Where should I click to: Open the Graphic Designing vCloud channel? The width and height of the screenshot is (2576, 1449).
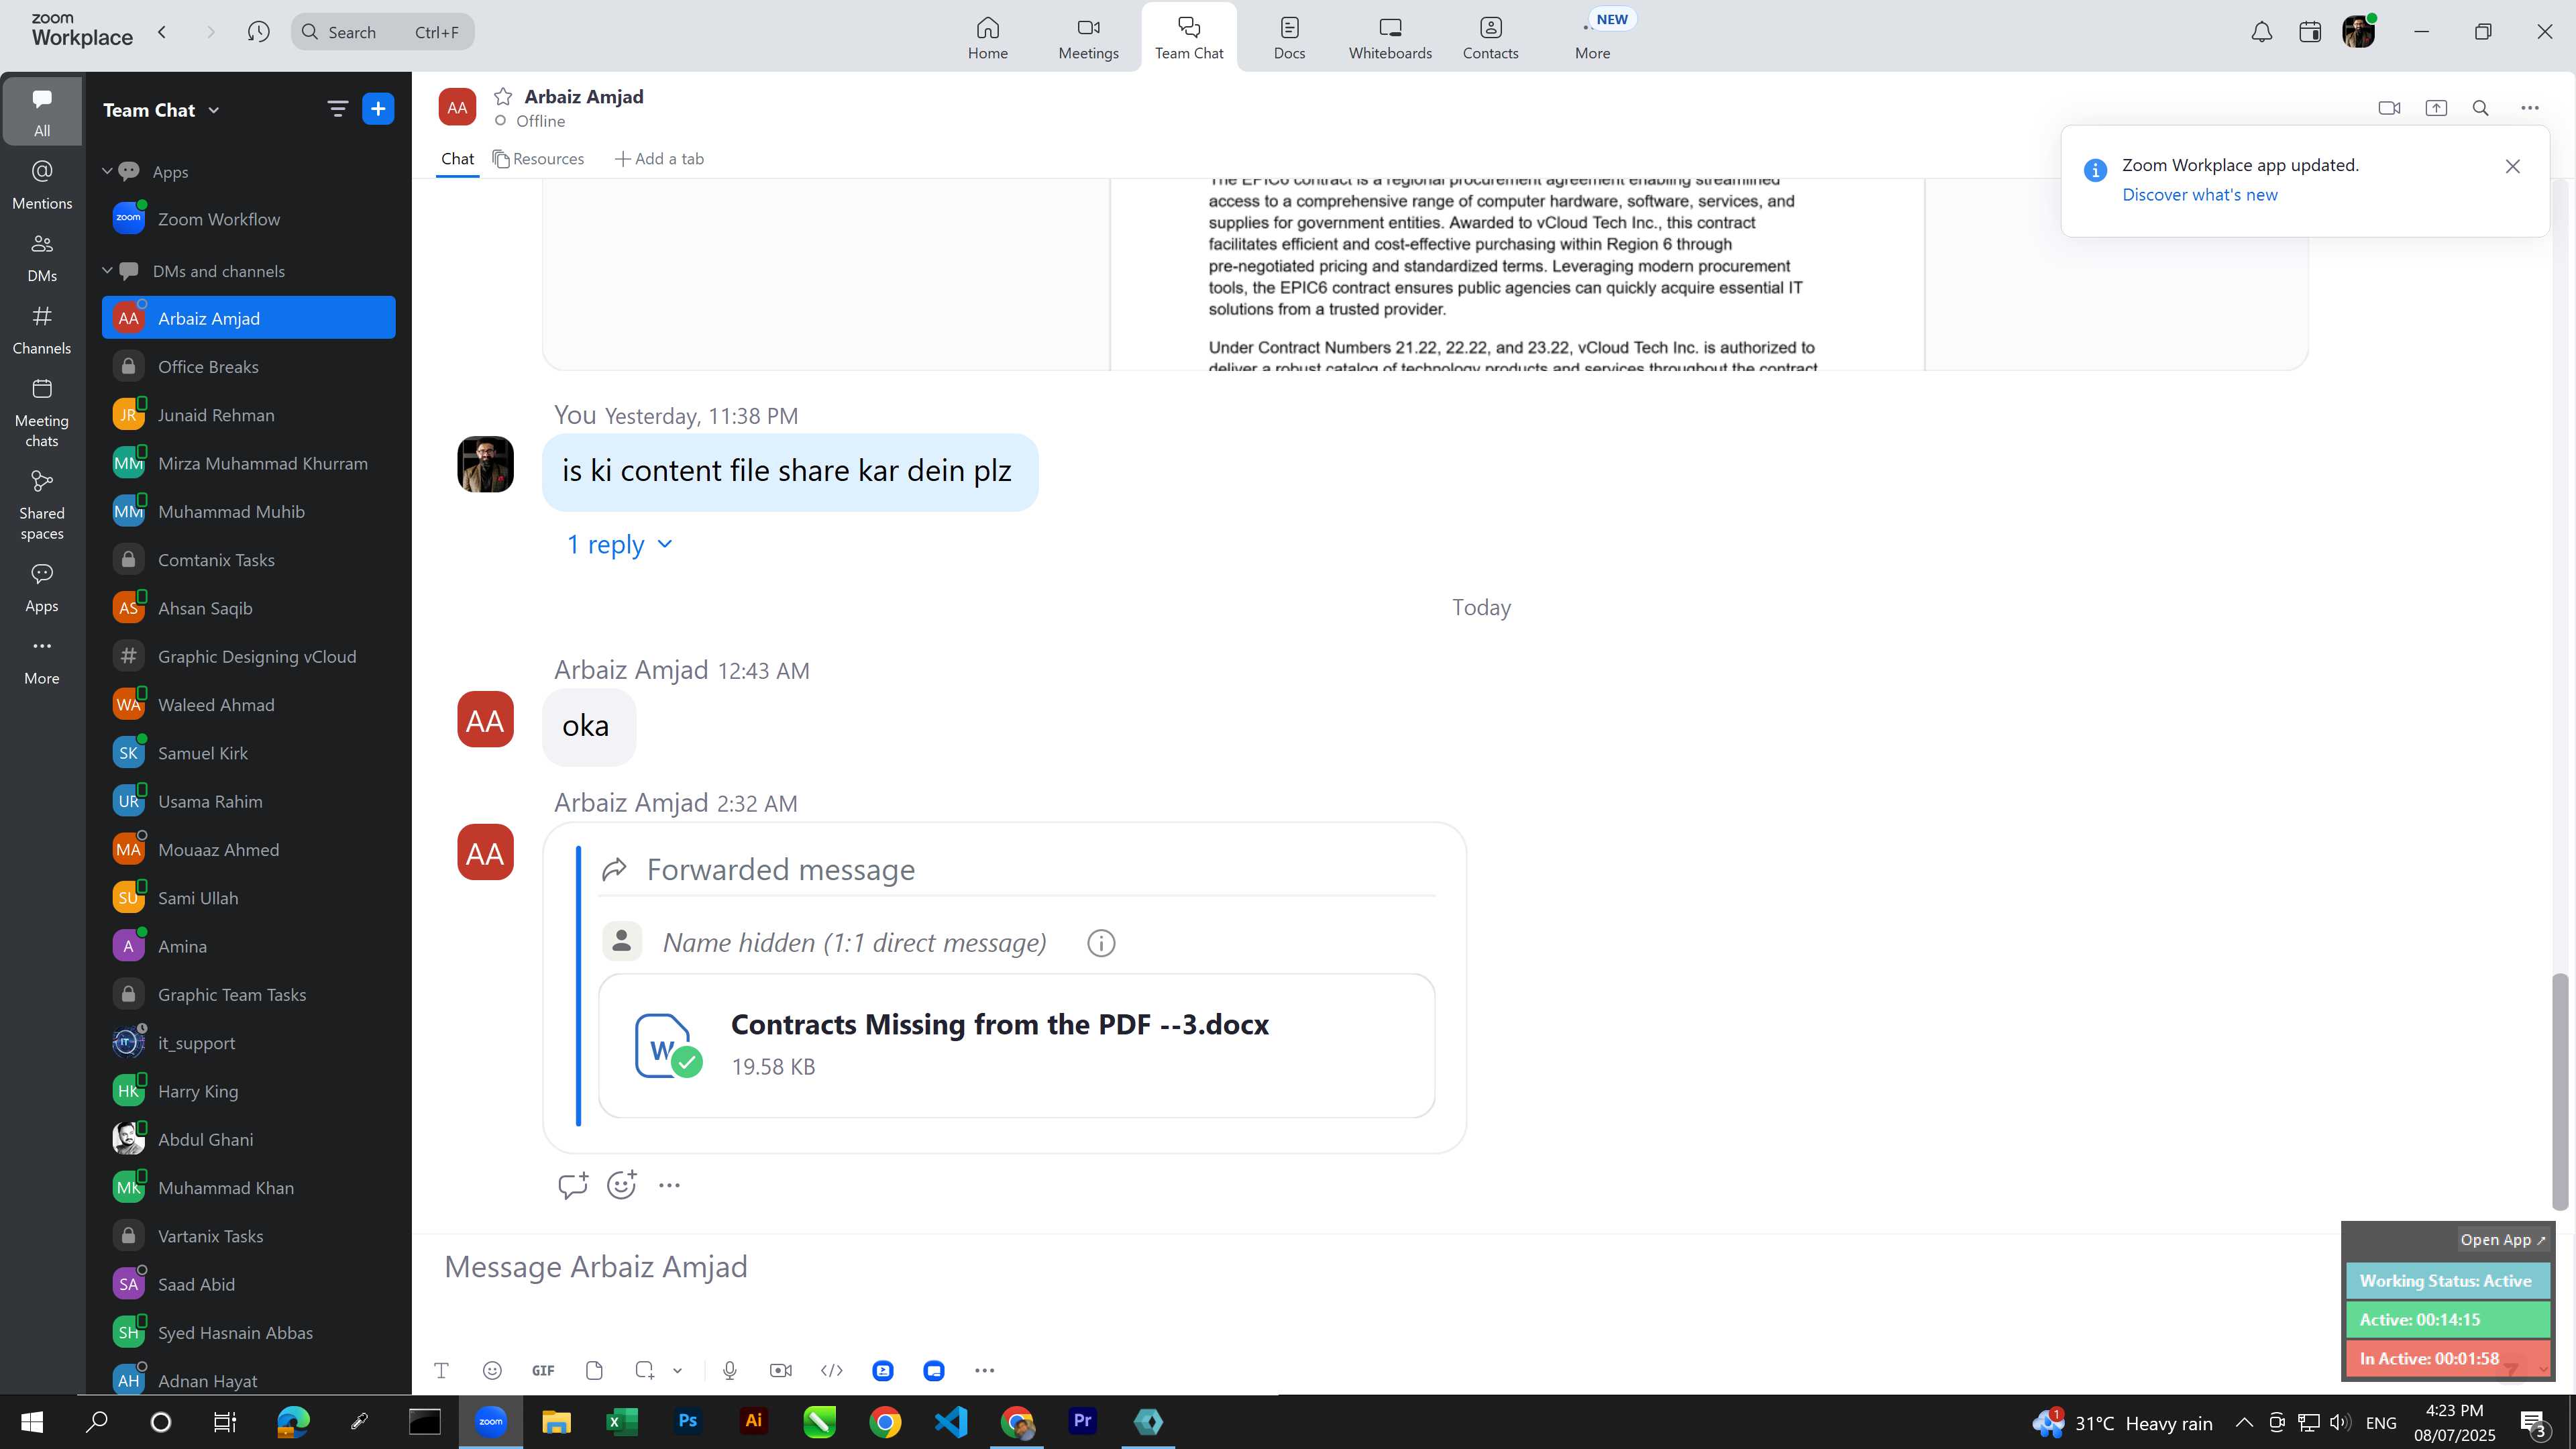click(248, 656)
